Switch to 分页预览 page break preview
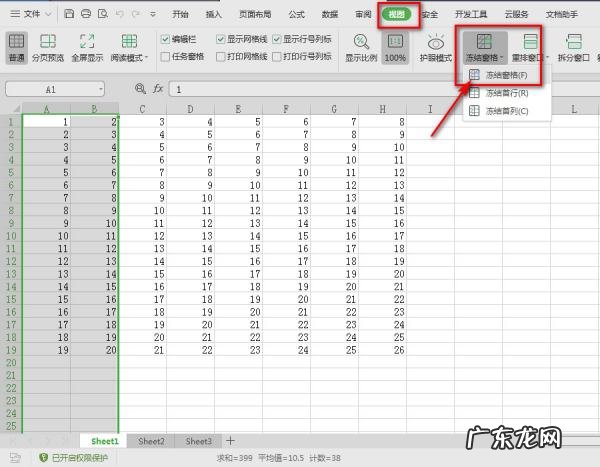Image resolution: width=600 pixels, height=467 pixels. (x=48, y=48)
